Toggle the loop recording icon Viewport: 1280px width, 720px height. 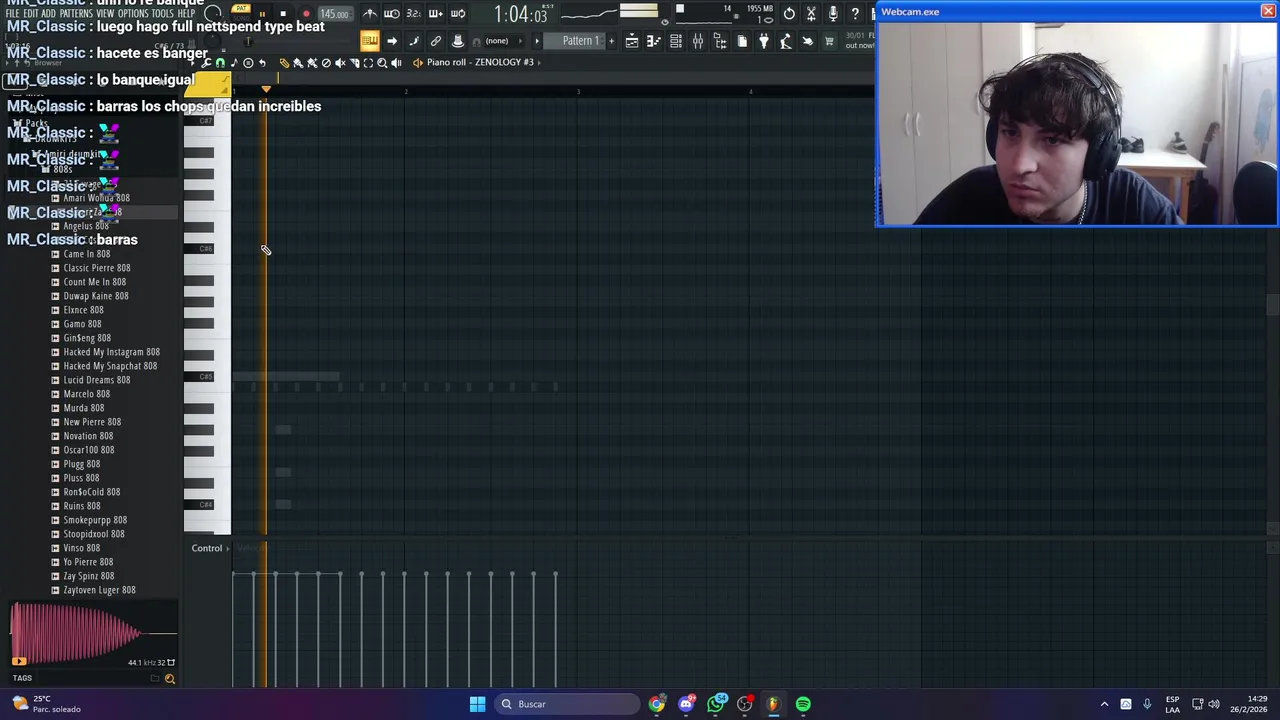click(x=458, y=14)
